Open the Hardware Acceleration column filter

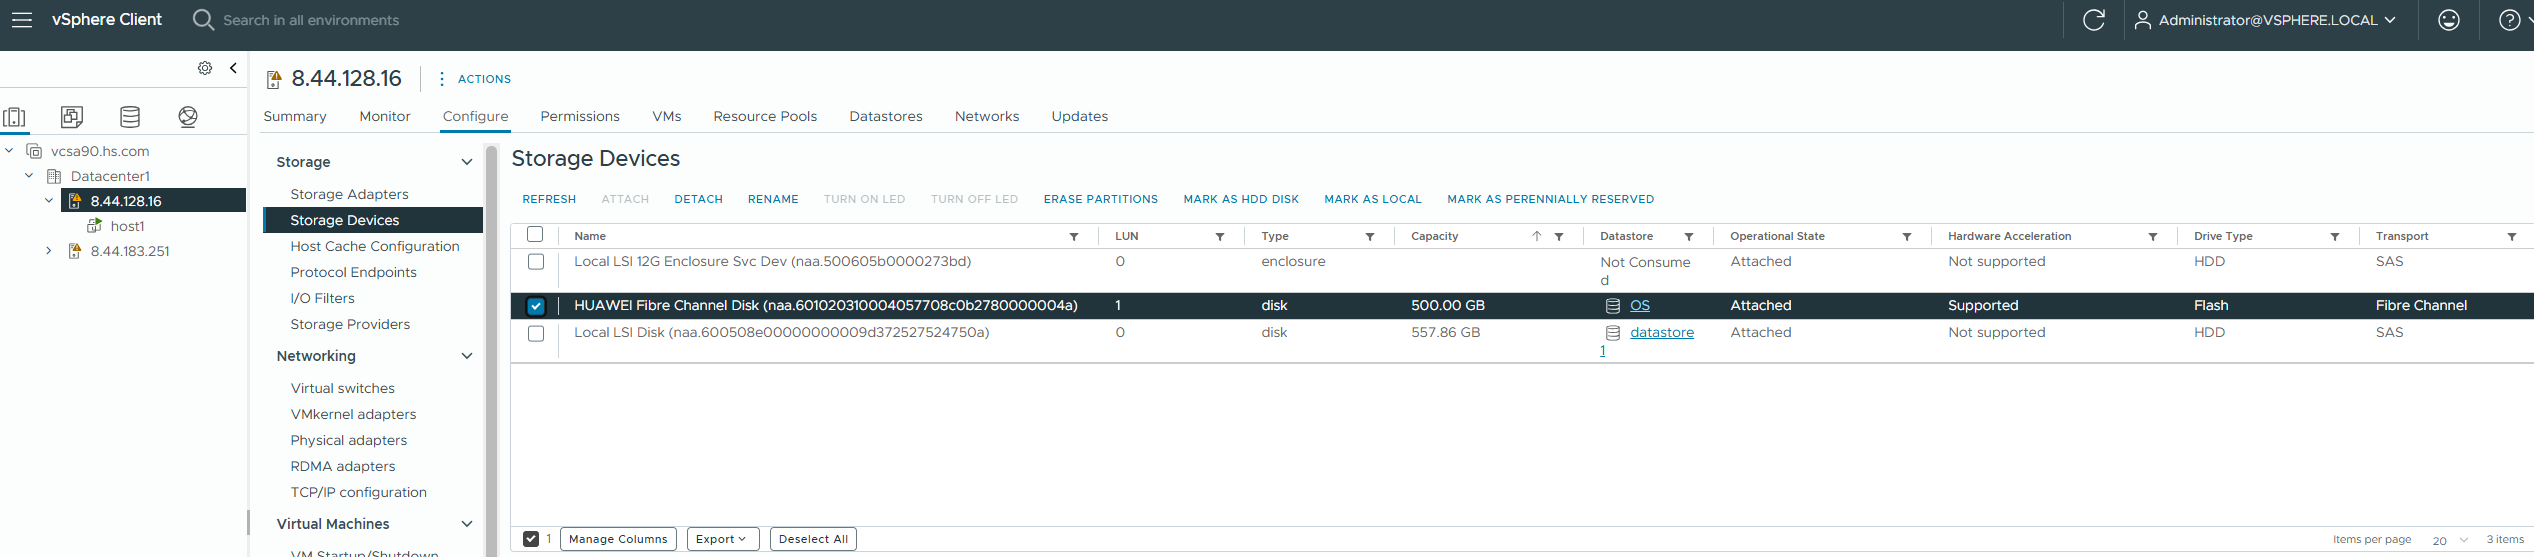tap(2153, 237)
